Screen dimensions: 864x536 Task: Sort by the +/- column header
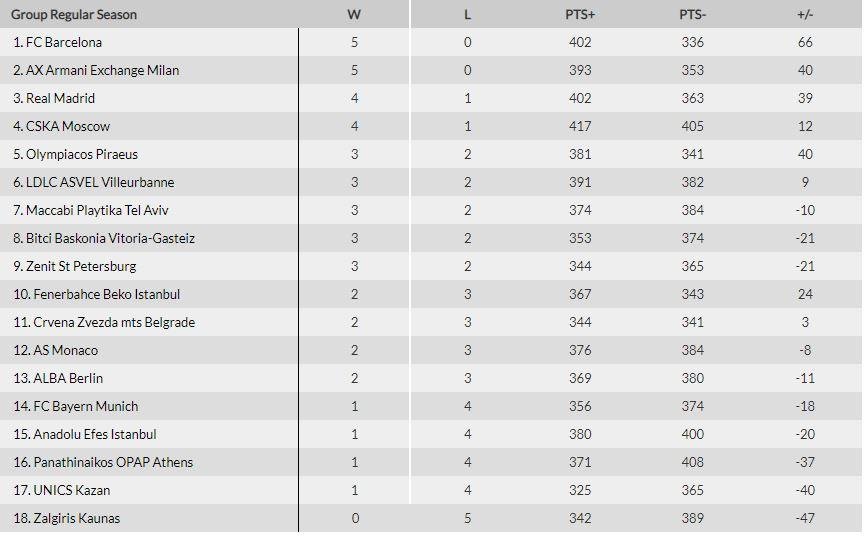(805, 15)
